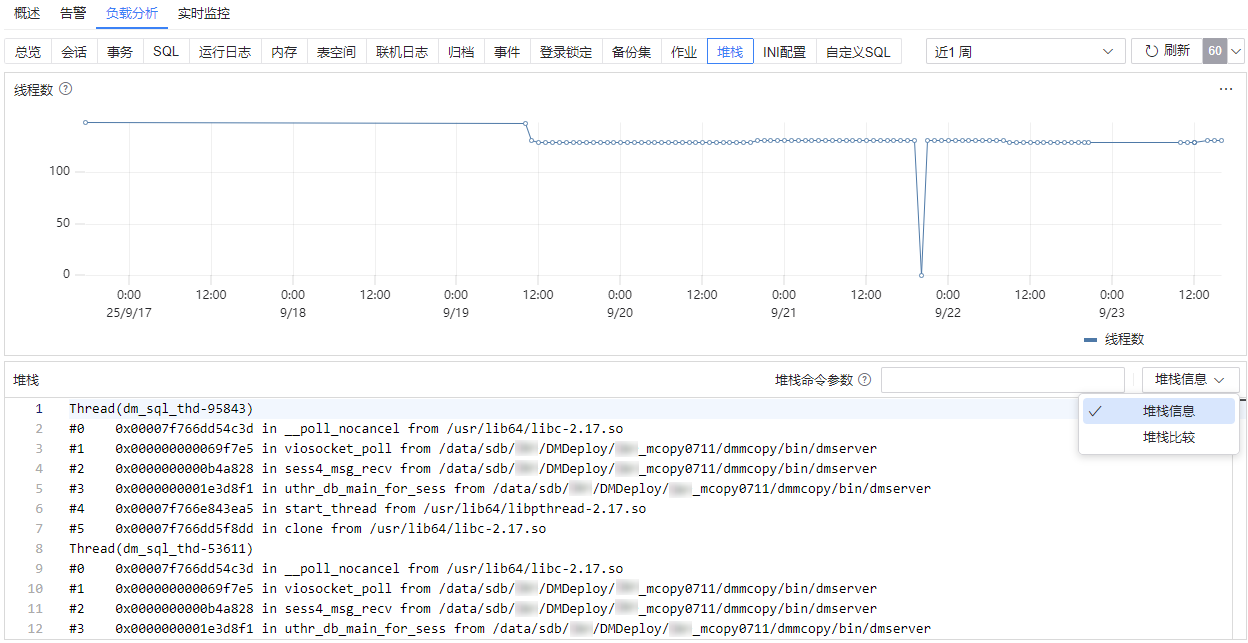Click line 3, the first viosocket_poll frame
The image size is (1248, 643).
[x=473, y=449]
